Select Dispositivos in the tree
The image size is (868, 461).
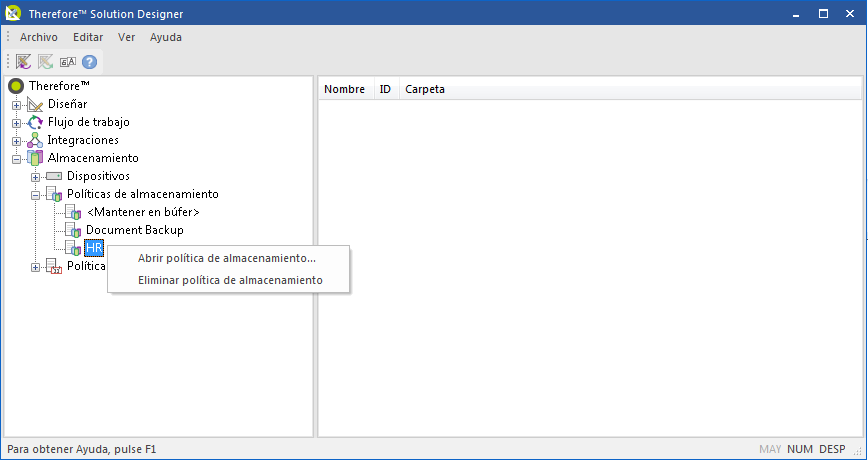click(x=99, y=176)
